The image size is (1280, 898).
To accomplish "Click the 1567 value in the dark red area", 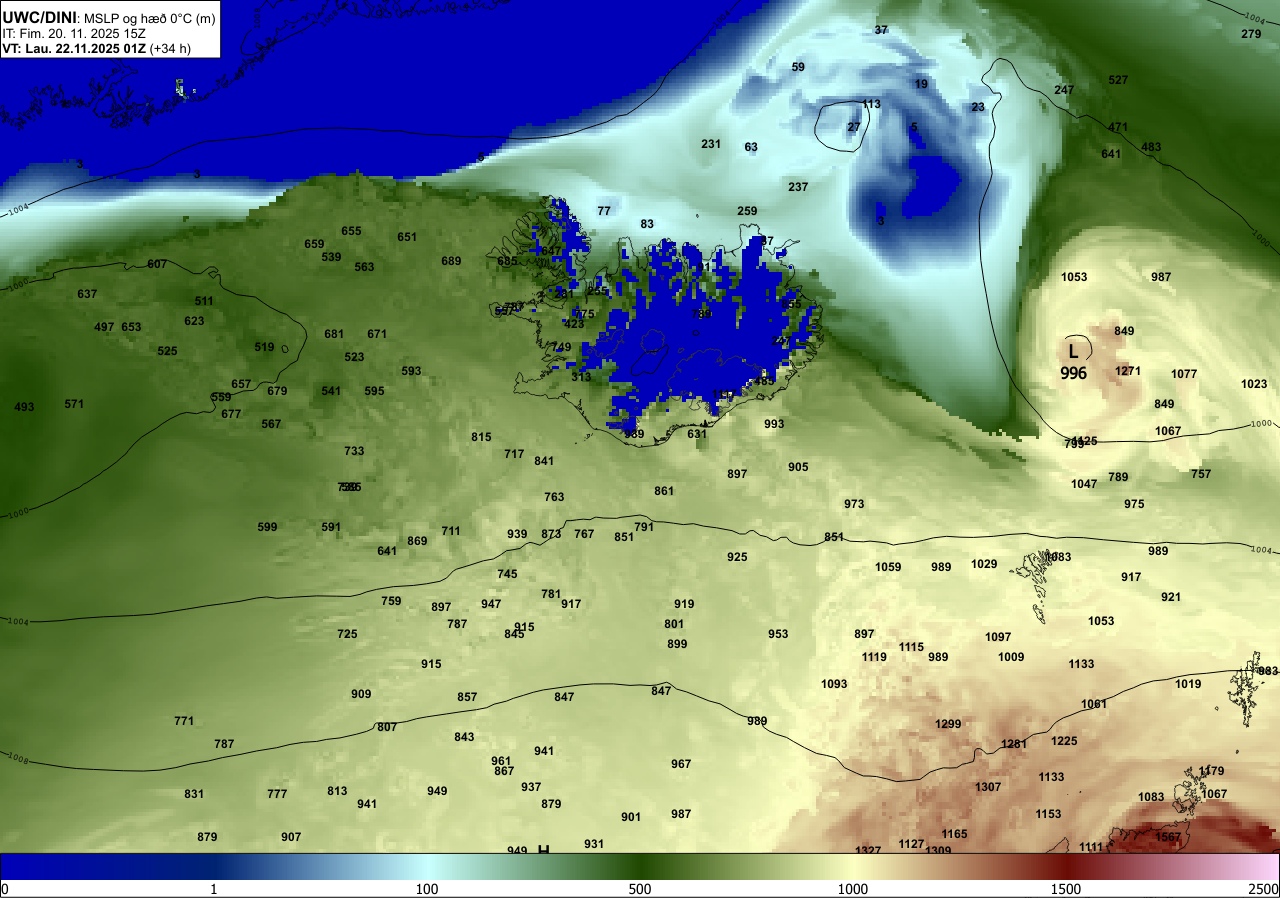I will [1168, 837].
